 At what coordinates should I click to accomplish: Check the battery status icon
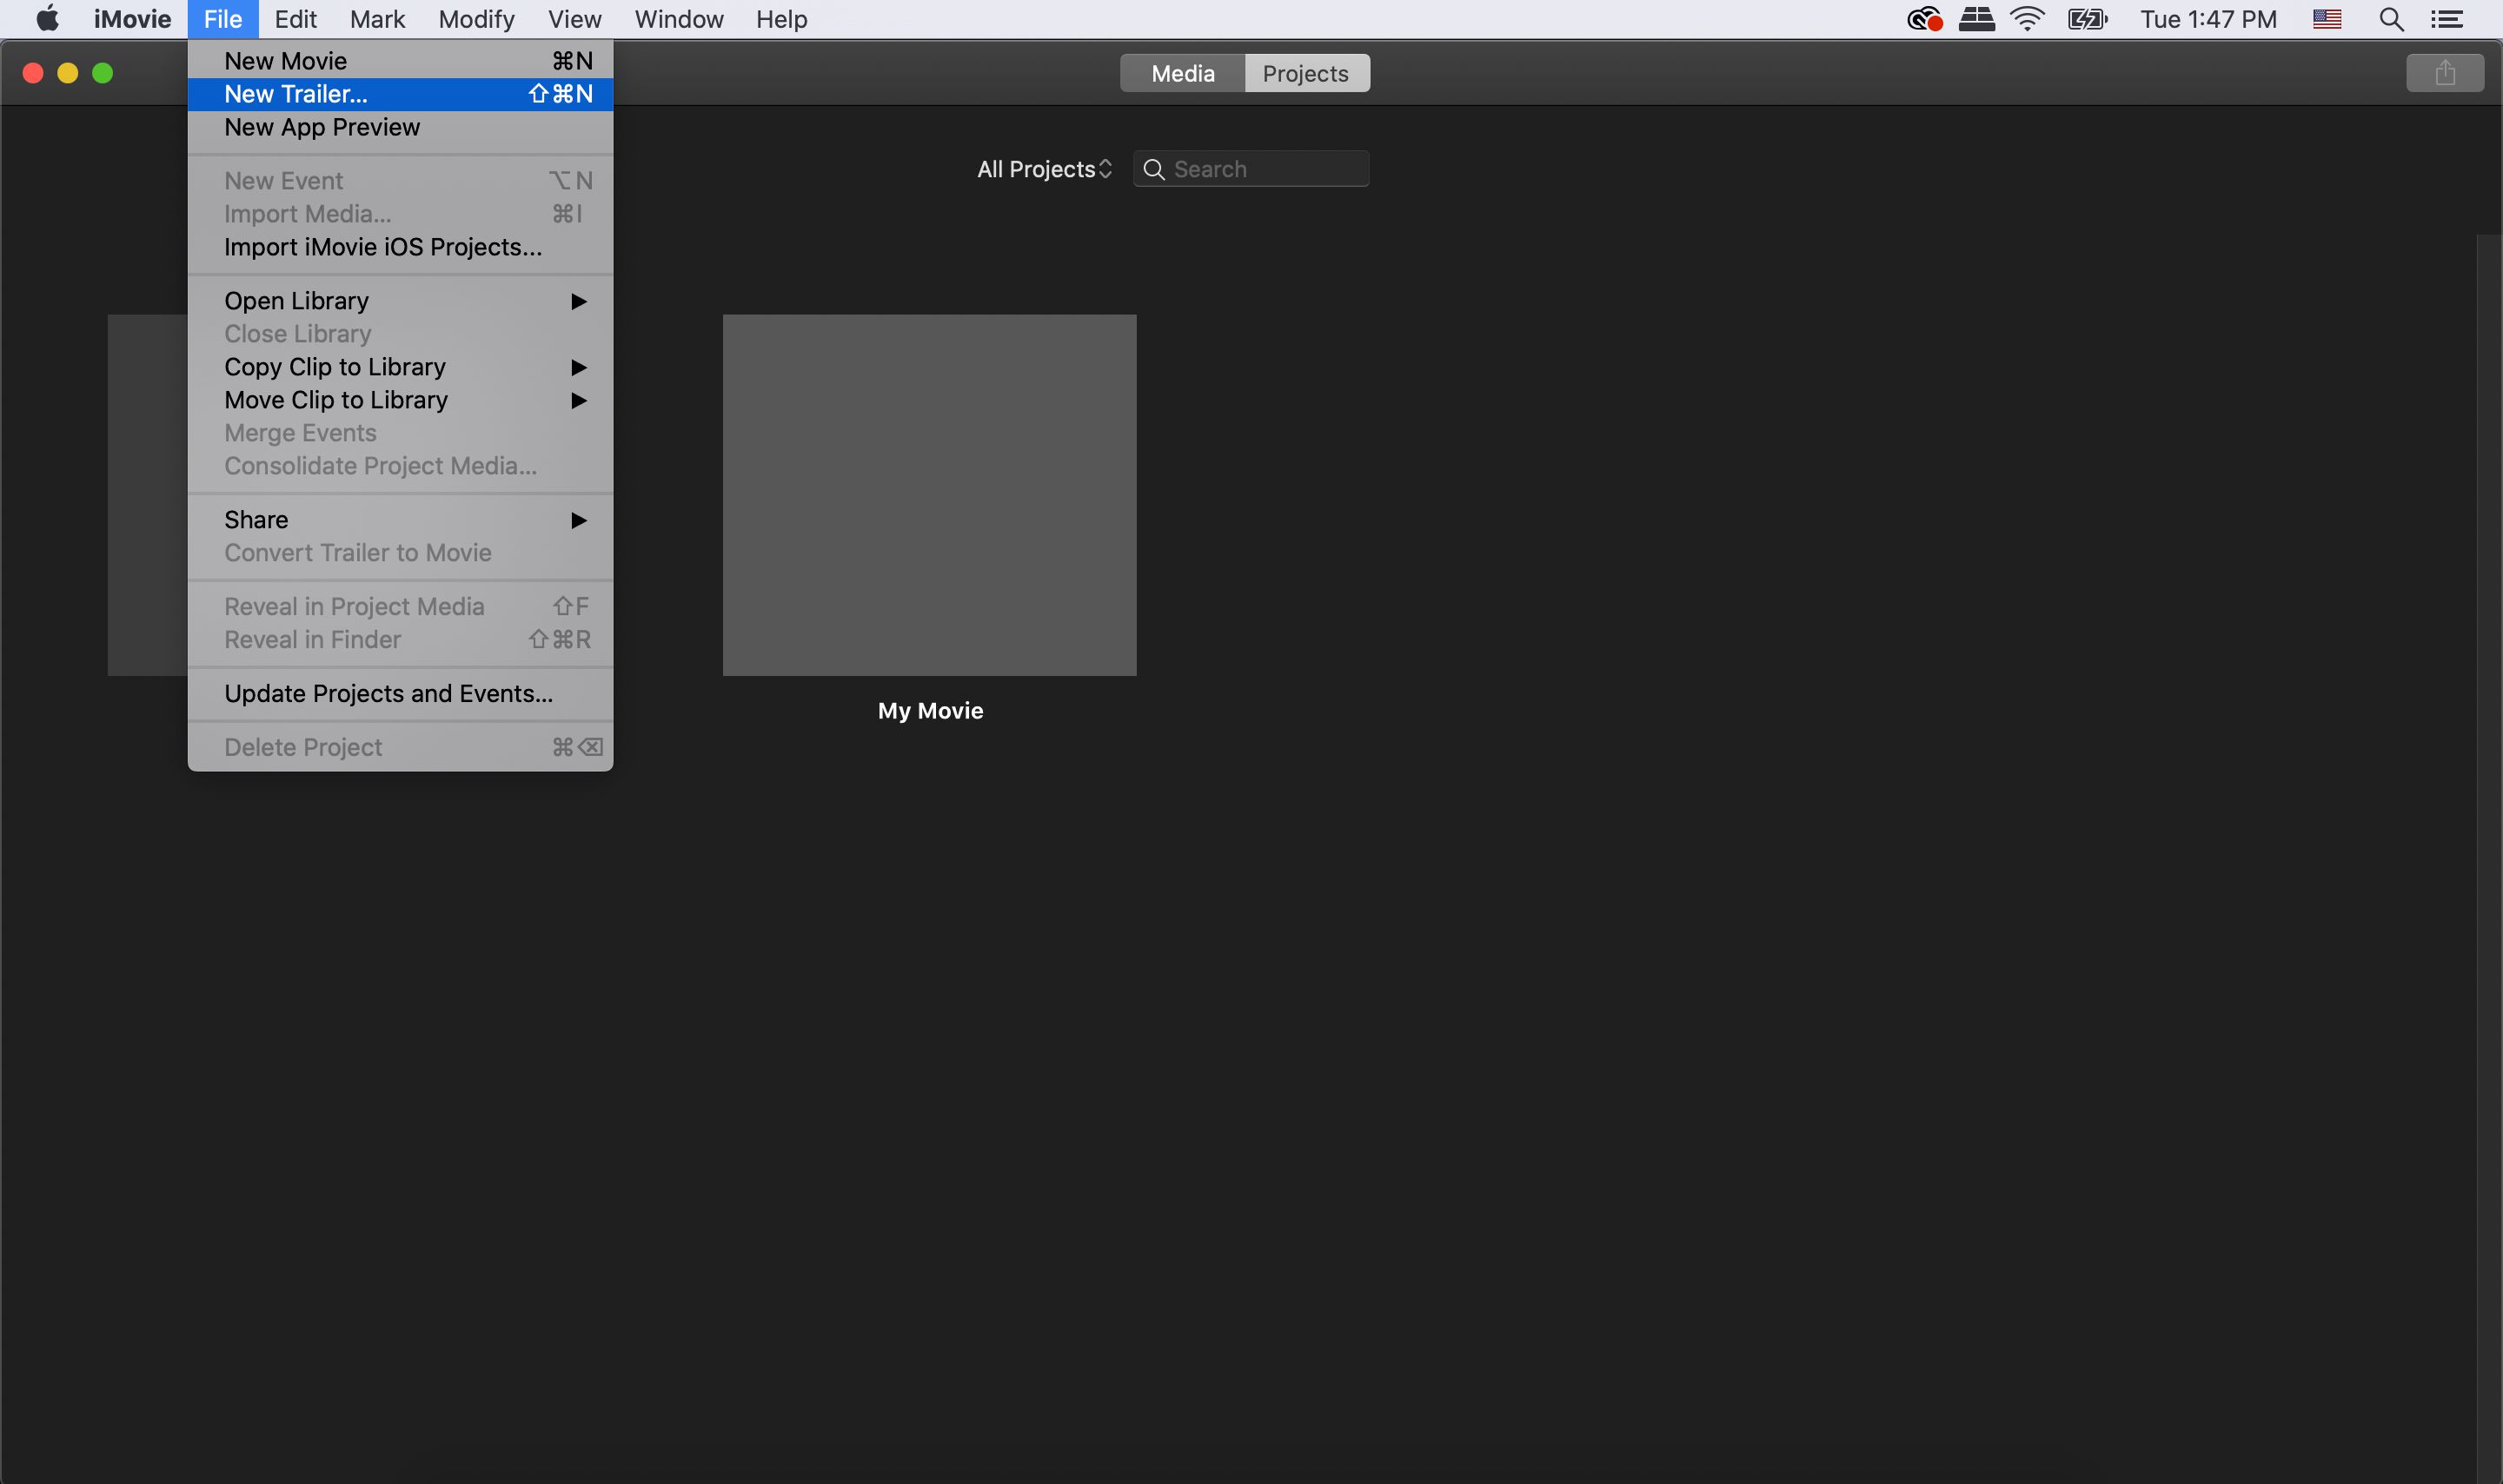(x=2087, y=19)
